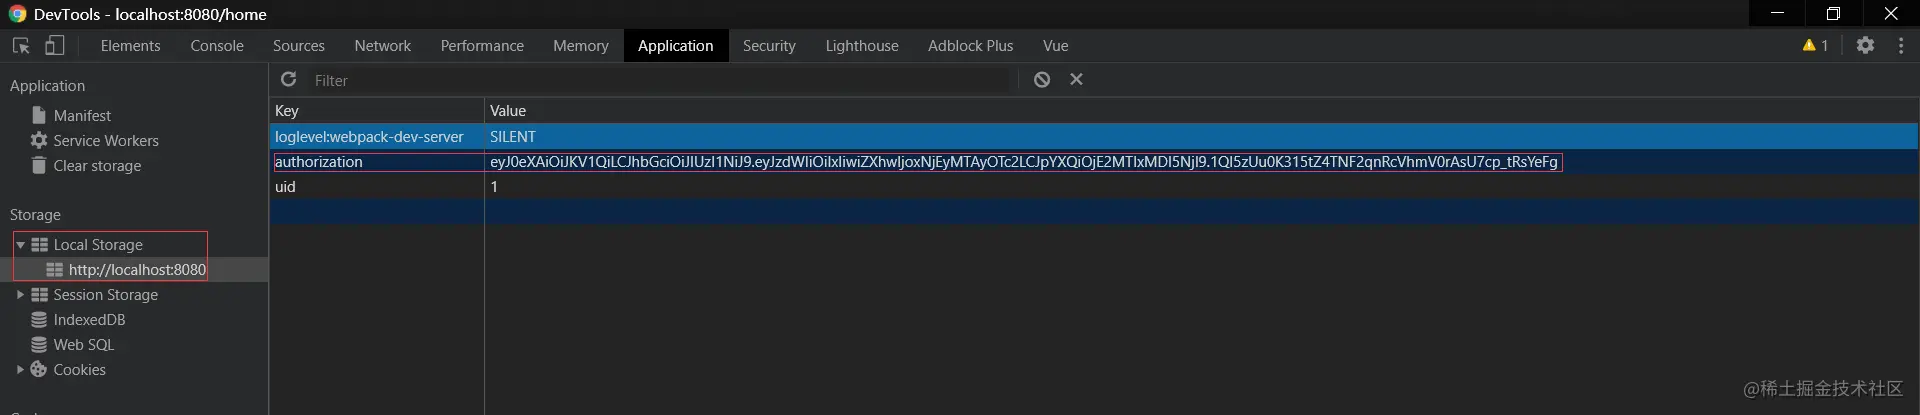Open the DevTools three-dot menu
Viewport: 1920px width, 415px height.
[1901, 45]
